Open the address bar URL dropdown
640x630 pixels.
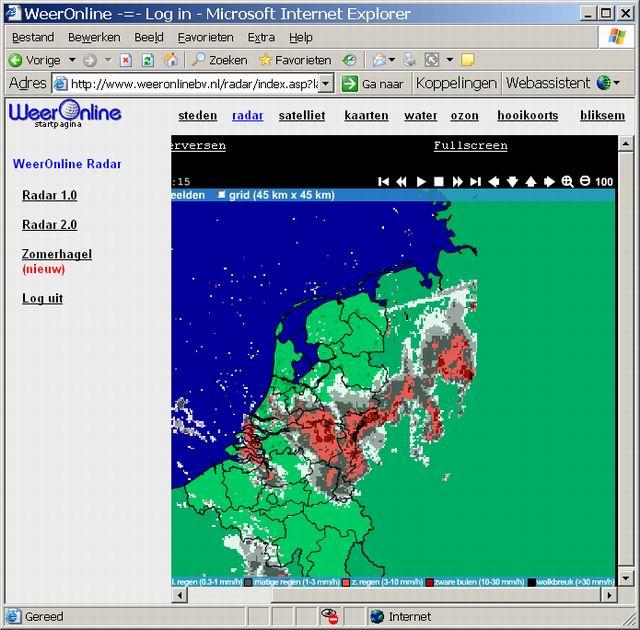click(326, 84)
